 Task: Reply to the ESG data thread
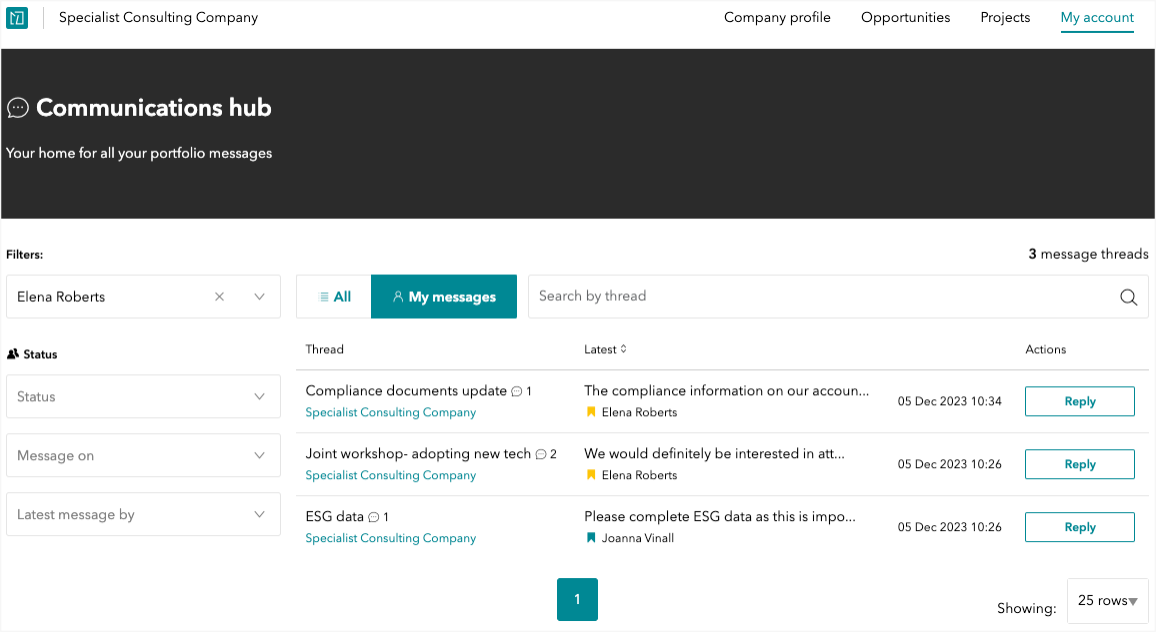tap(1079, 527)
